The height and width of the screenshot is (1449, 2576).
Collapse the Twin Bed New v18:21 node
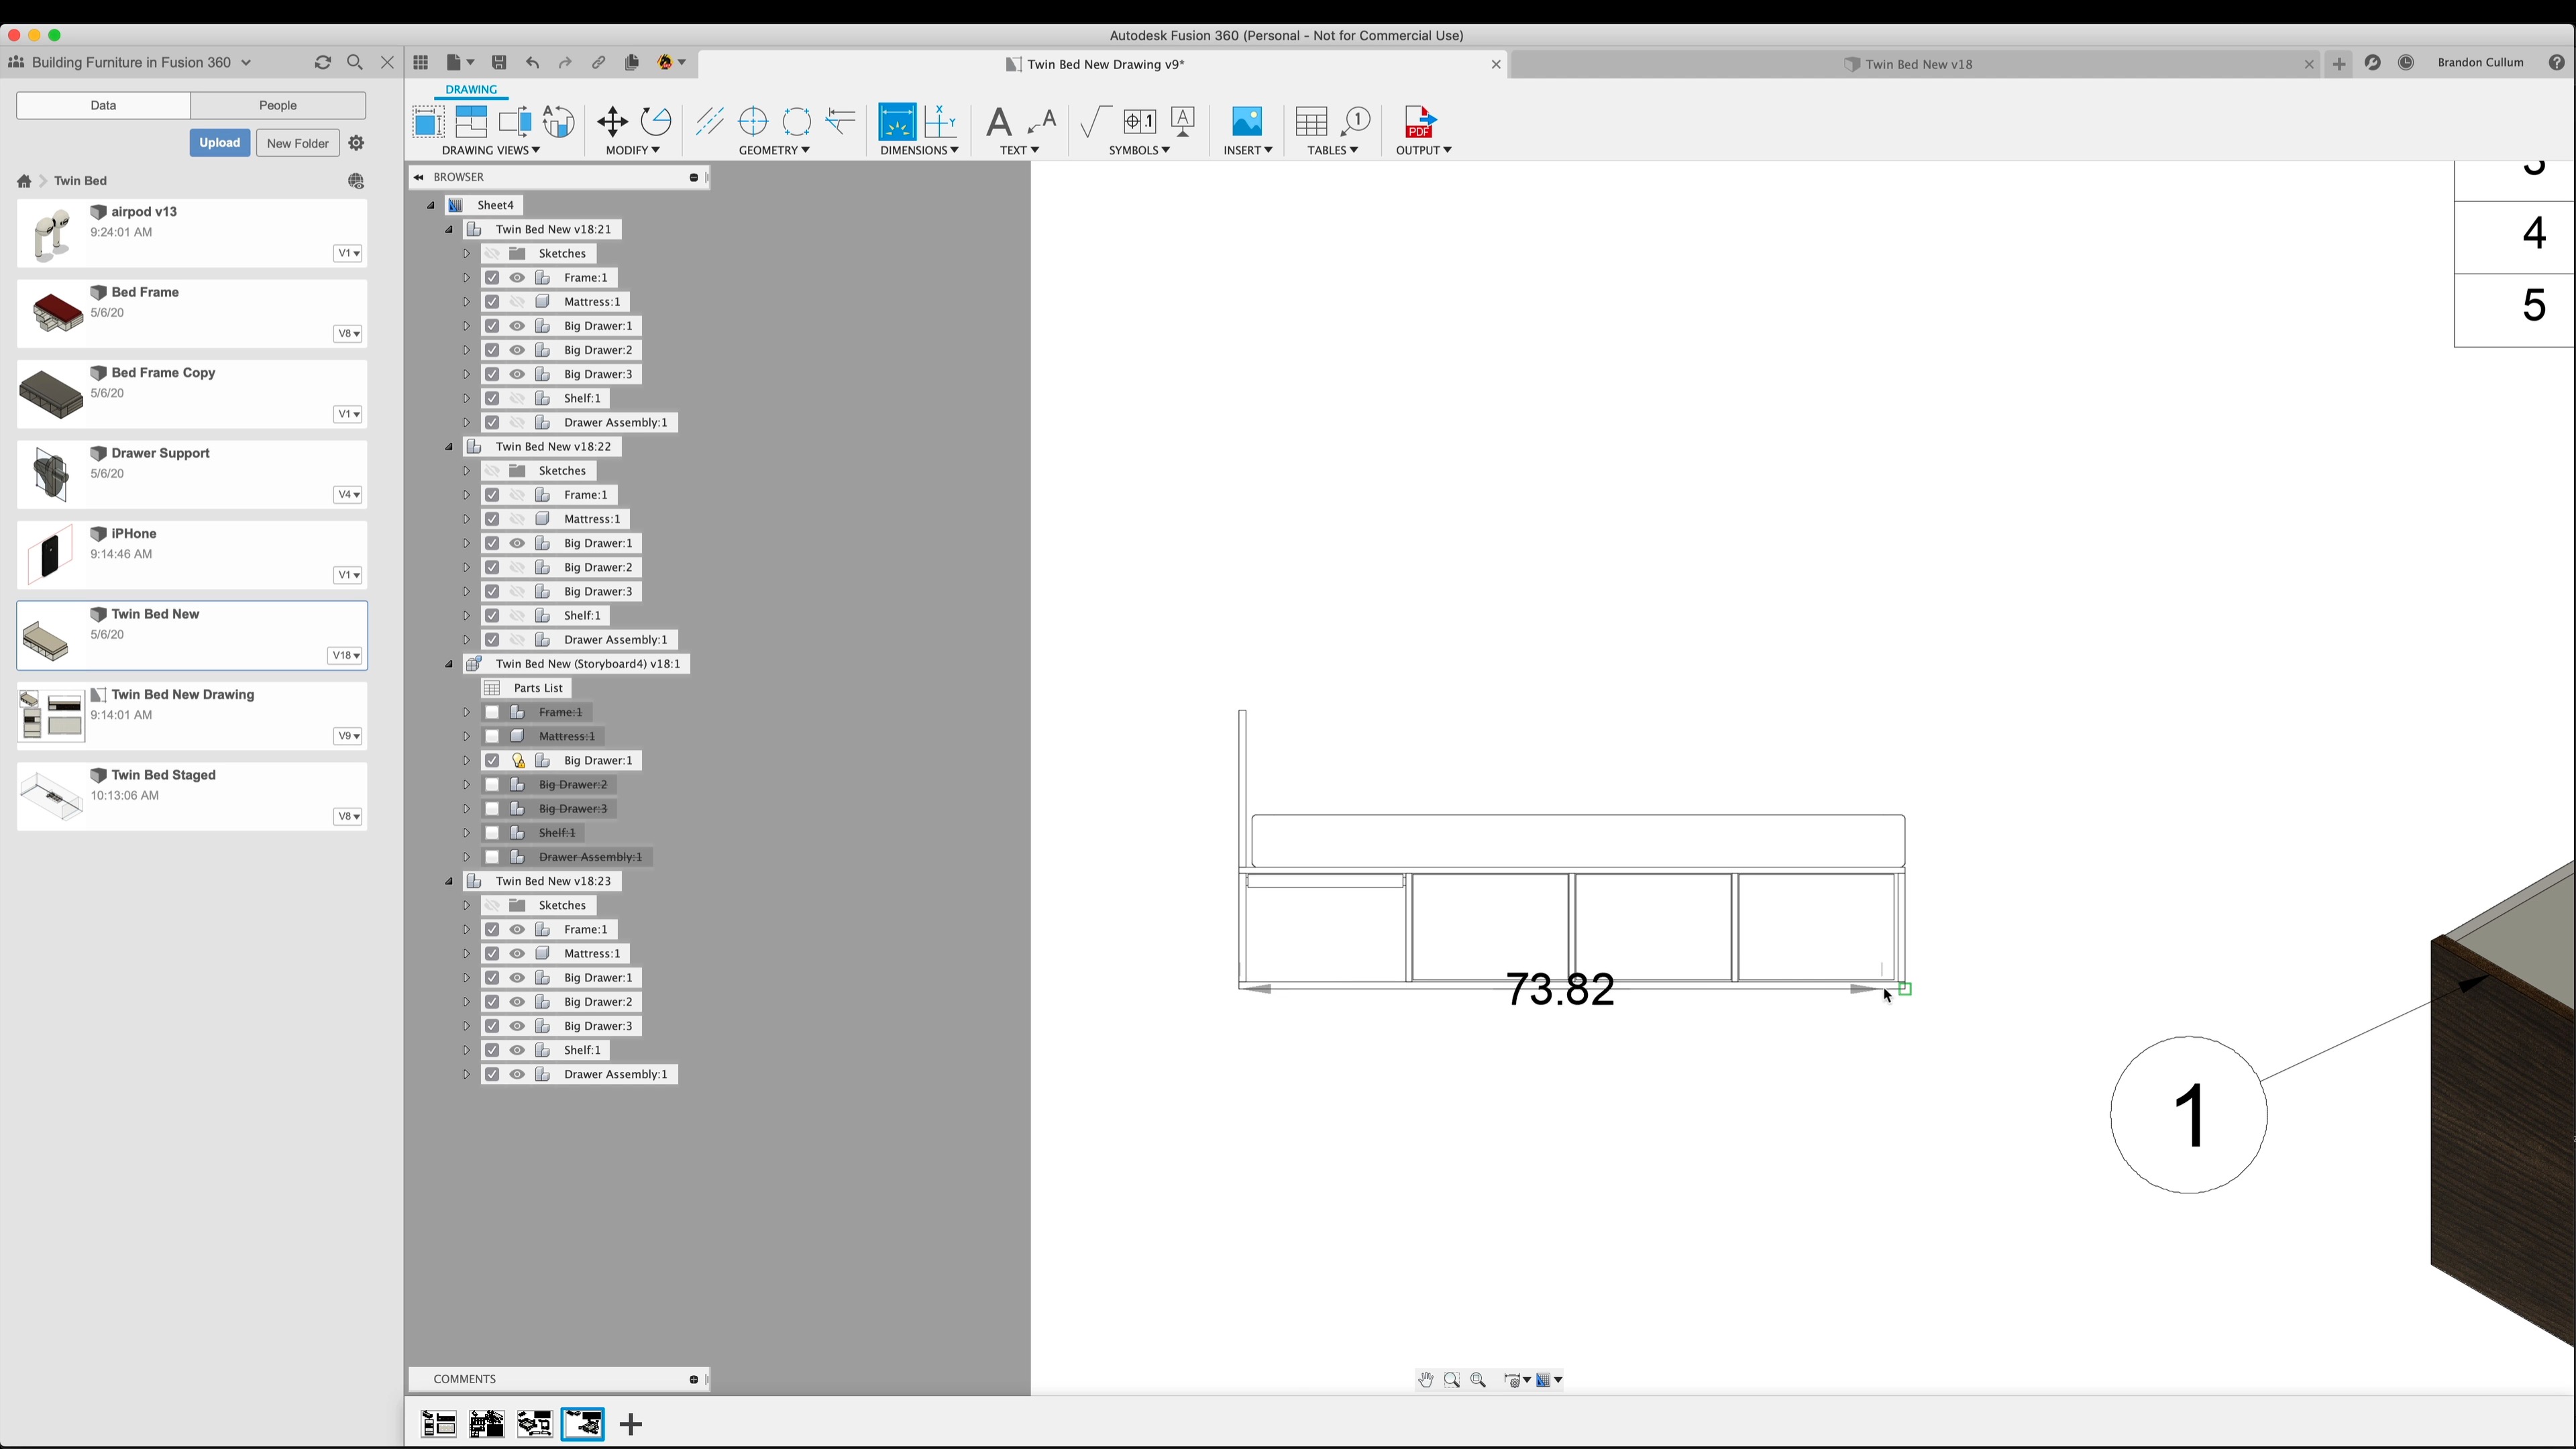pos(449,230)
